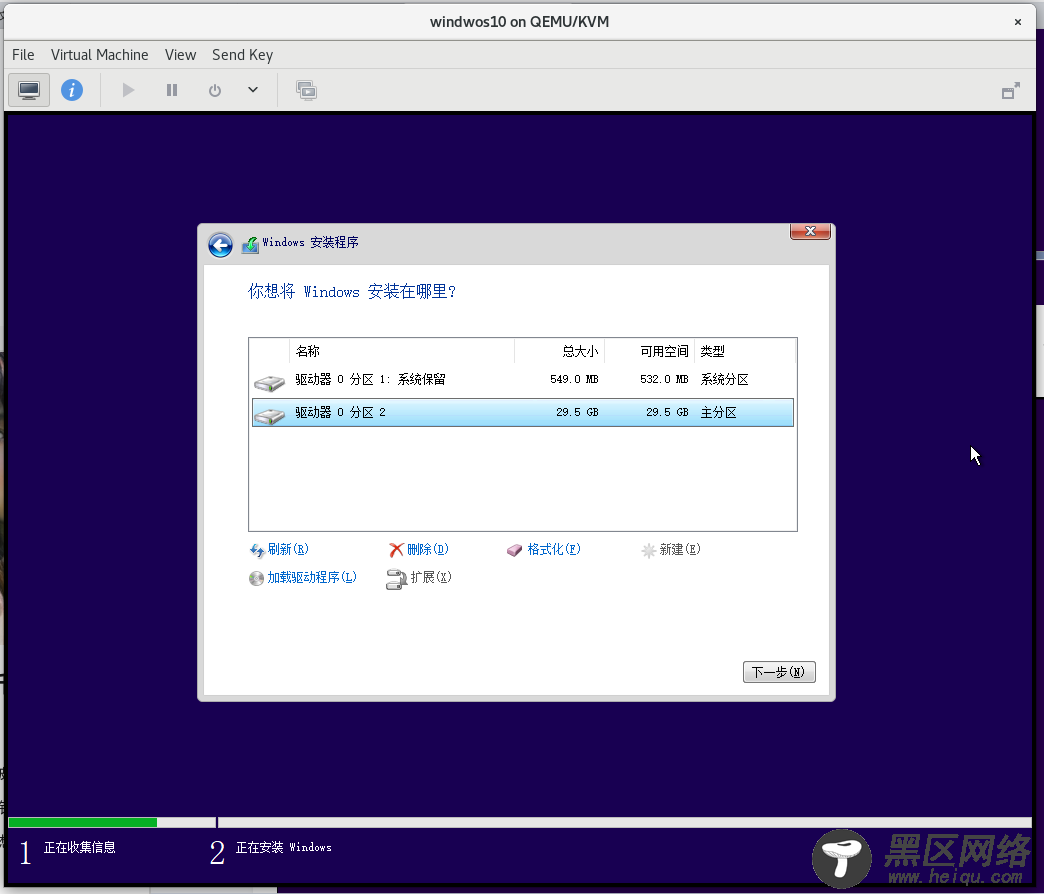Screen dimensions: 1044x894
Task: Toggle fullscreen console view icon
Action: [x=1011, y=91]
